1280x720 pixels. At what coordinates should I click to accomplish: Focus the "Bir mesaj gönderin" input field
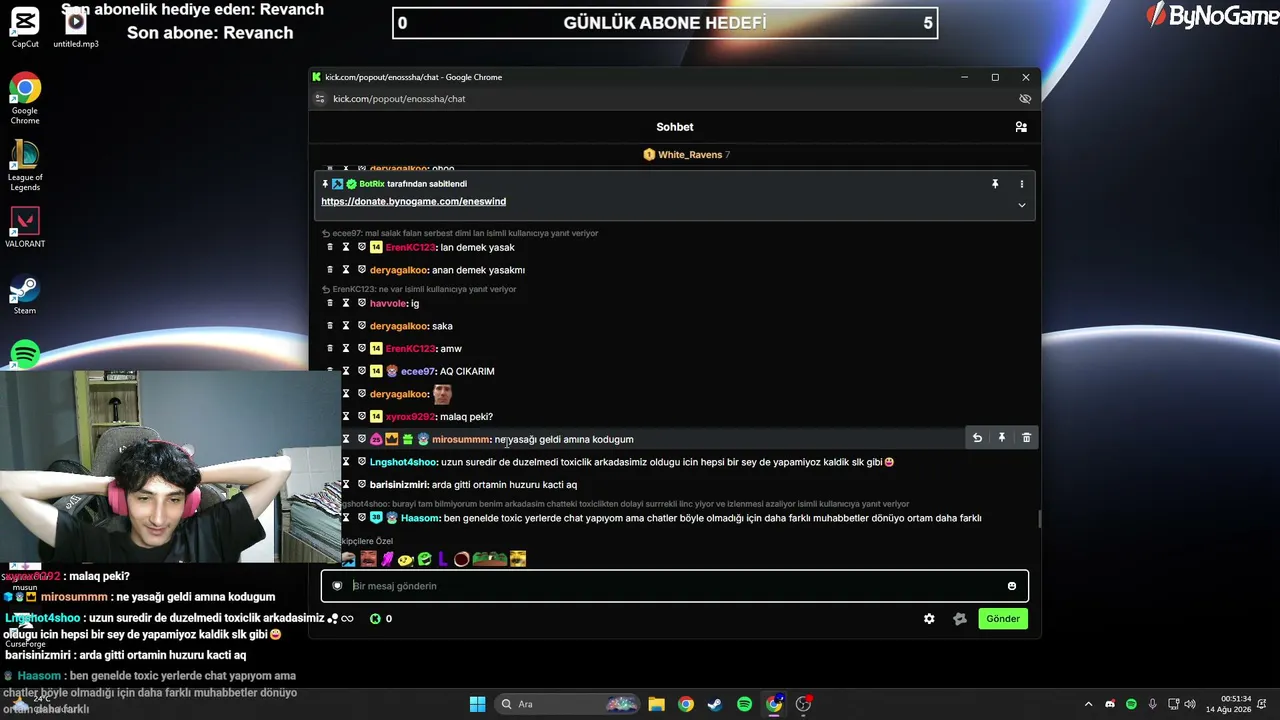[675, 586]
